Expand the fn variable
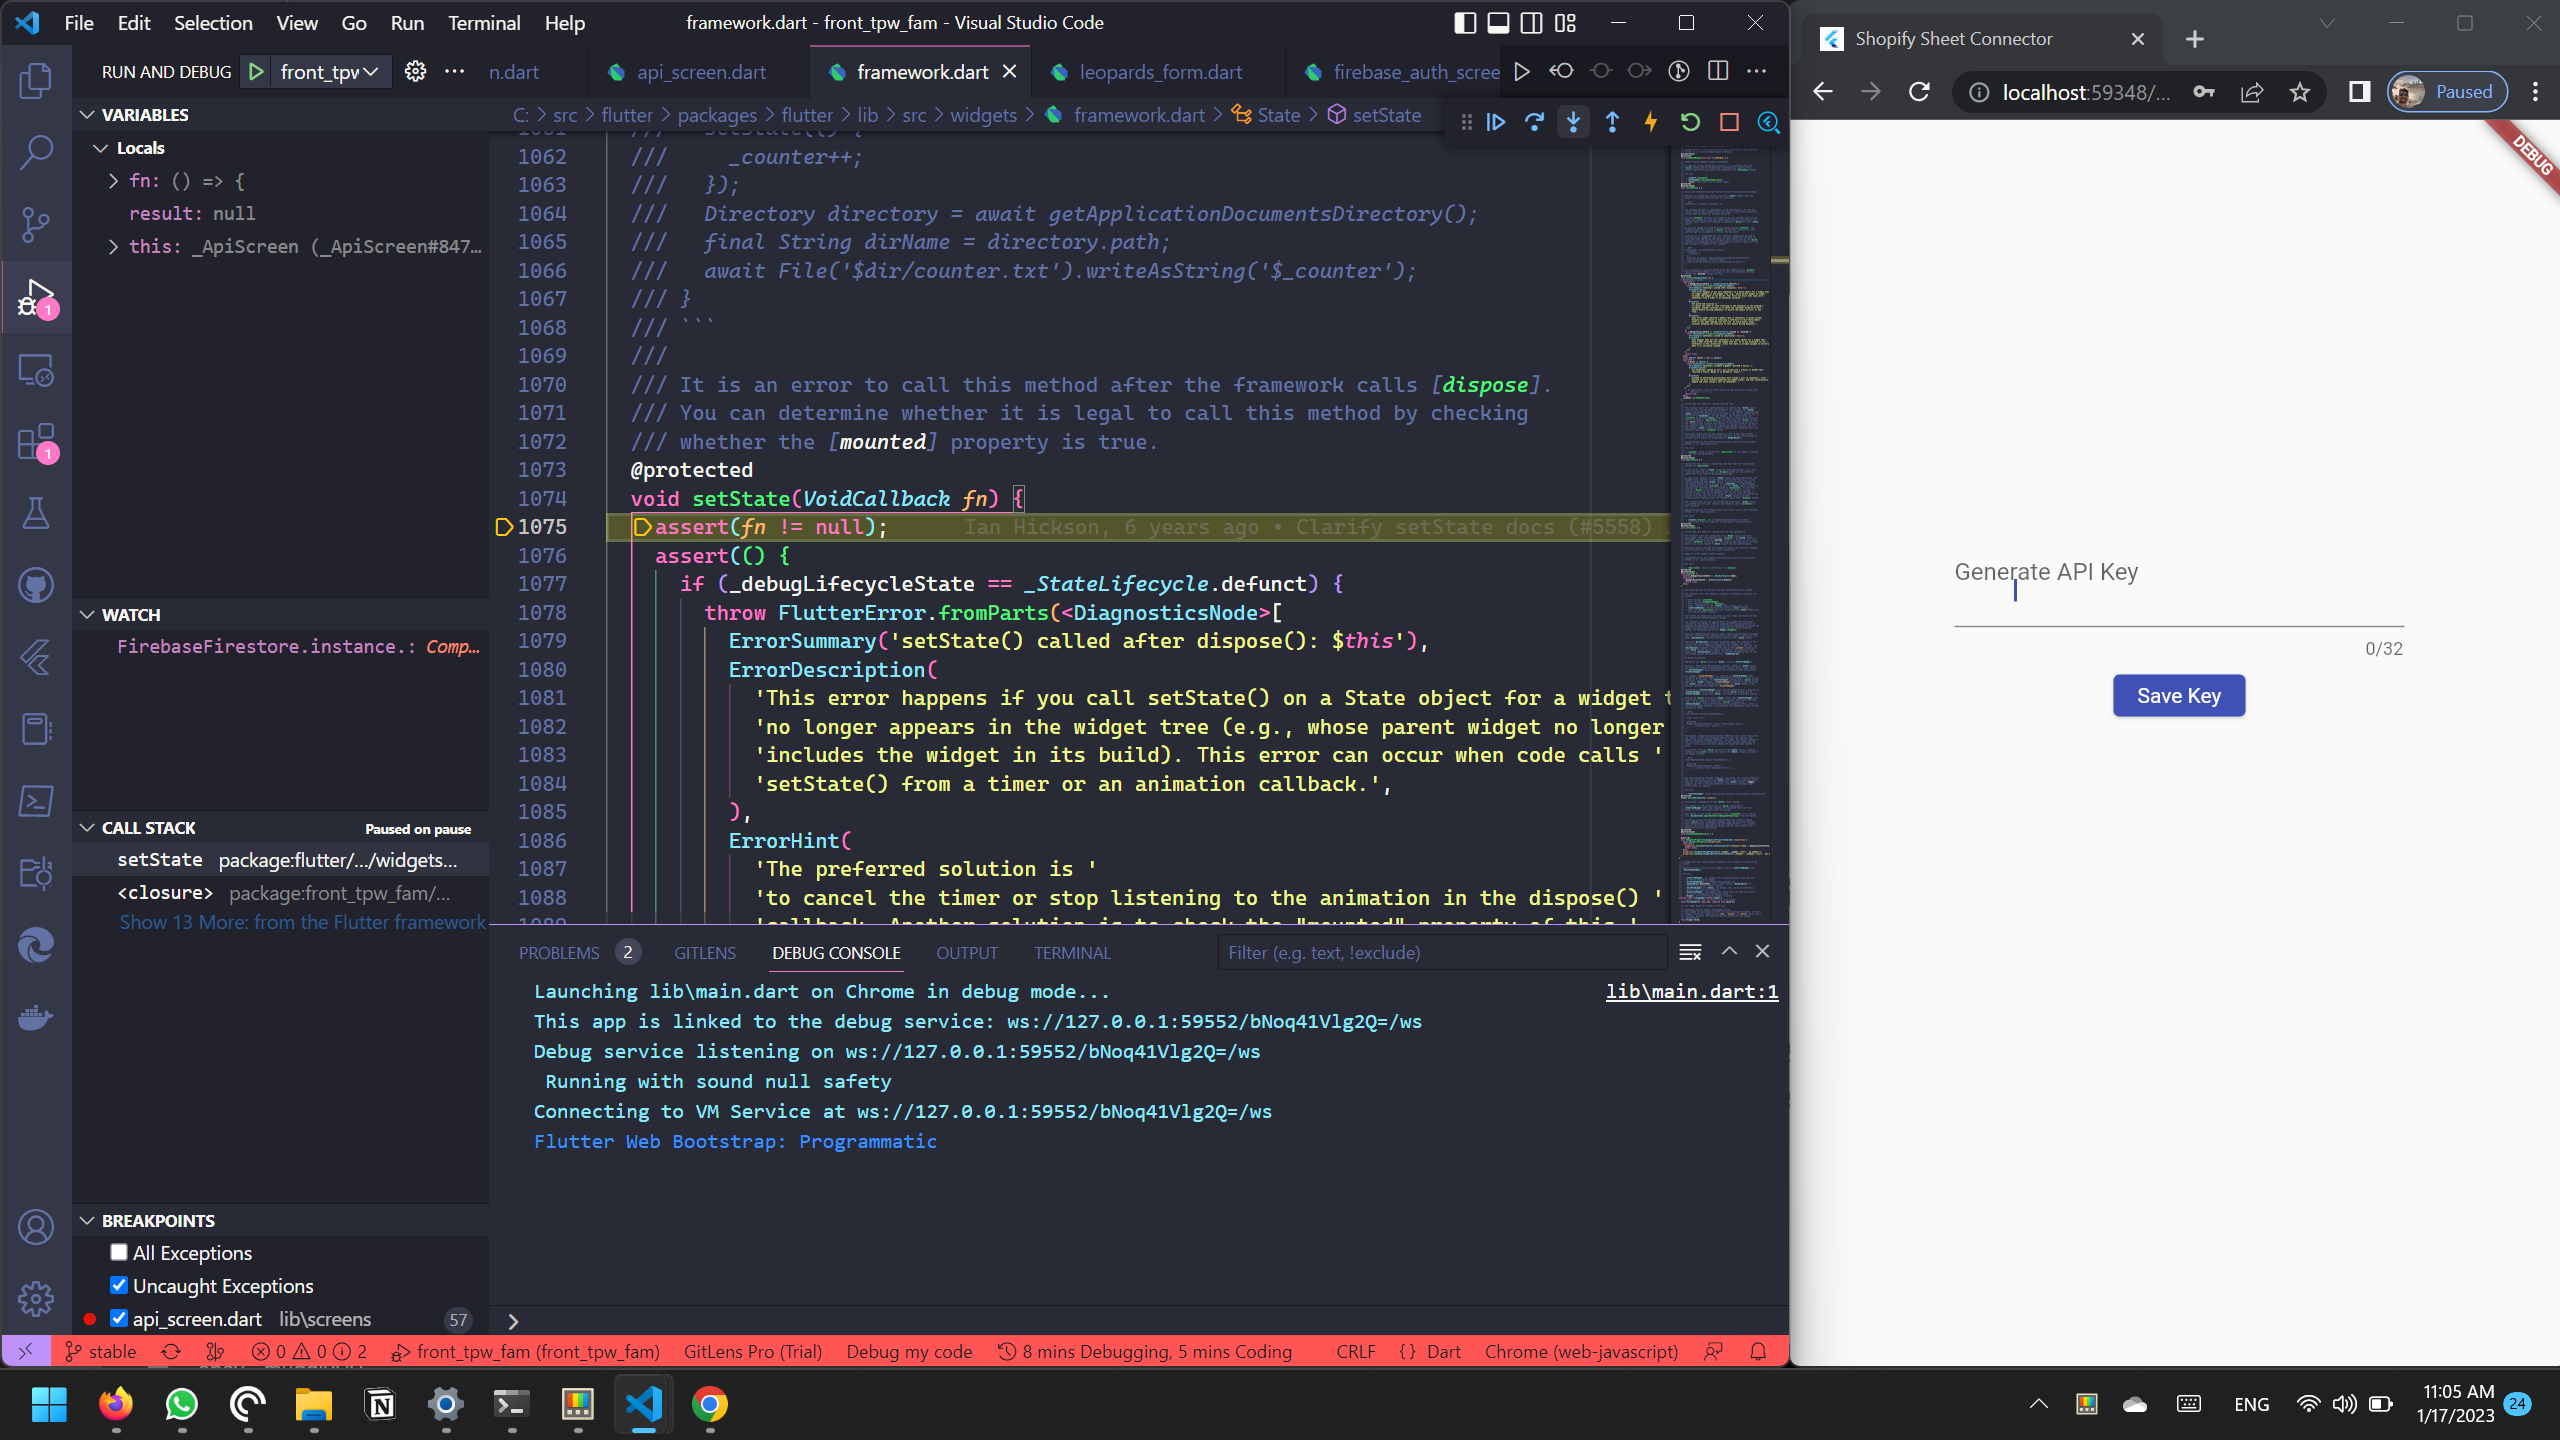The height and width of the screenshot is (1440, 2560). tap(113, 181)
